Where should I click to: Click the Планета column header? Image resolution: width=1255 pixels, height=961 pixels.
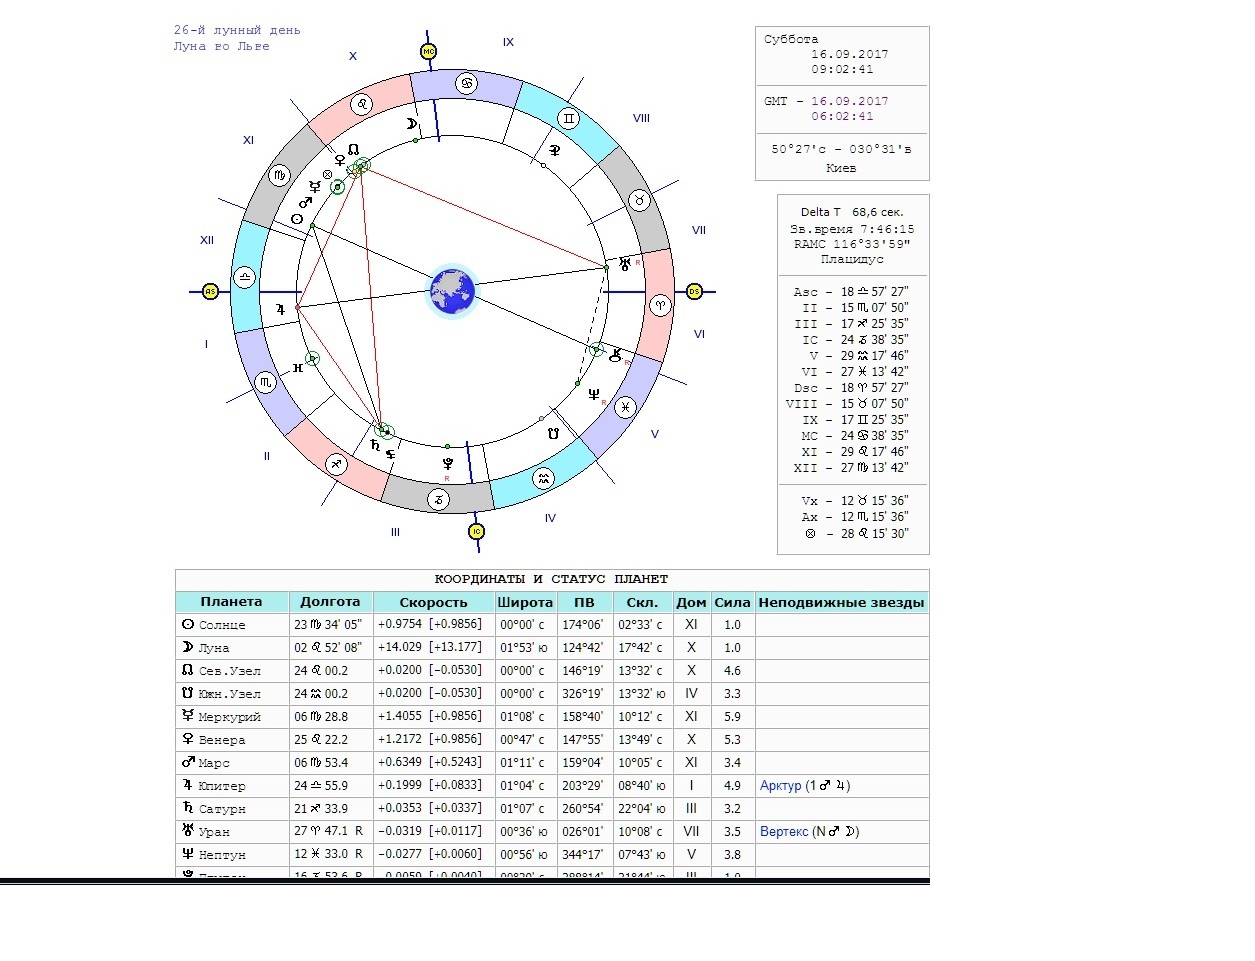click(231, 602)
